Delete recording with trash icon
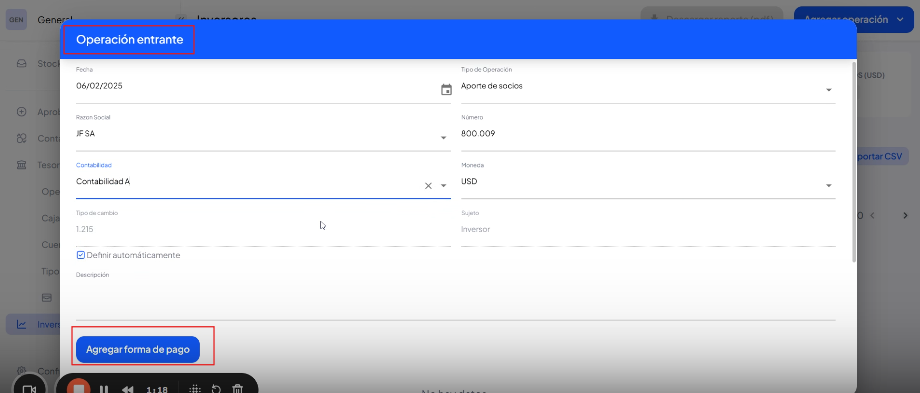 [237, 389]
